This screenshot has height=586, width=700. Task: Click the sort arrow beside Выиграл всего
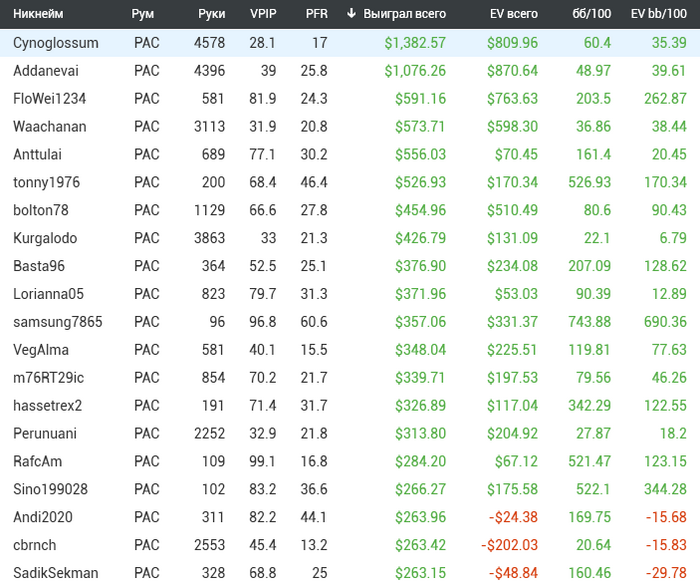(351, 14)
